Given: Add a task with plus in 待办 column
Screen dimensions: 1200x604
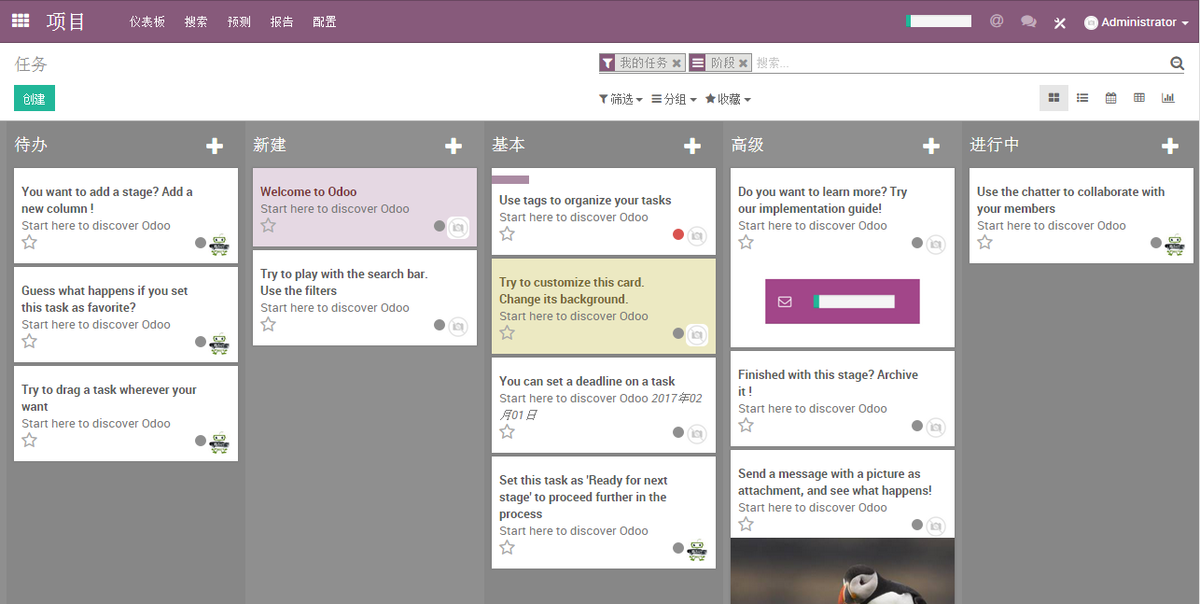Looking at the screenshot, I should [215, 146].
